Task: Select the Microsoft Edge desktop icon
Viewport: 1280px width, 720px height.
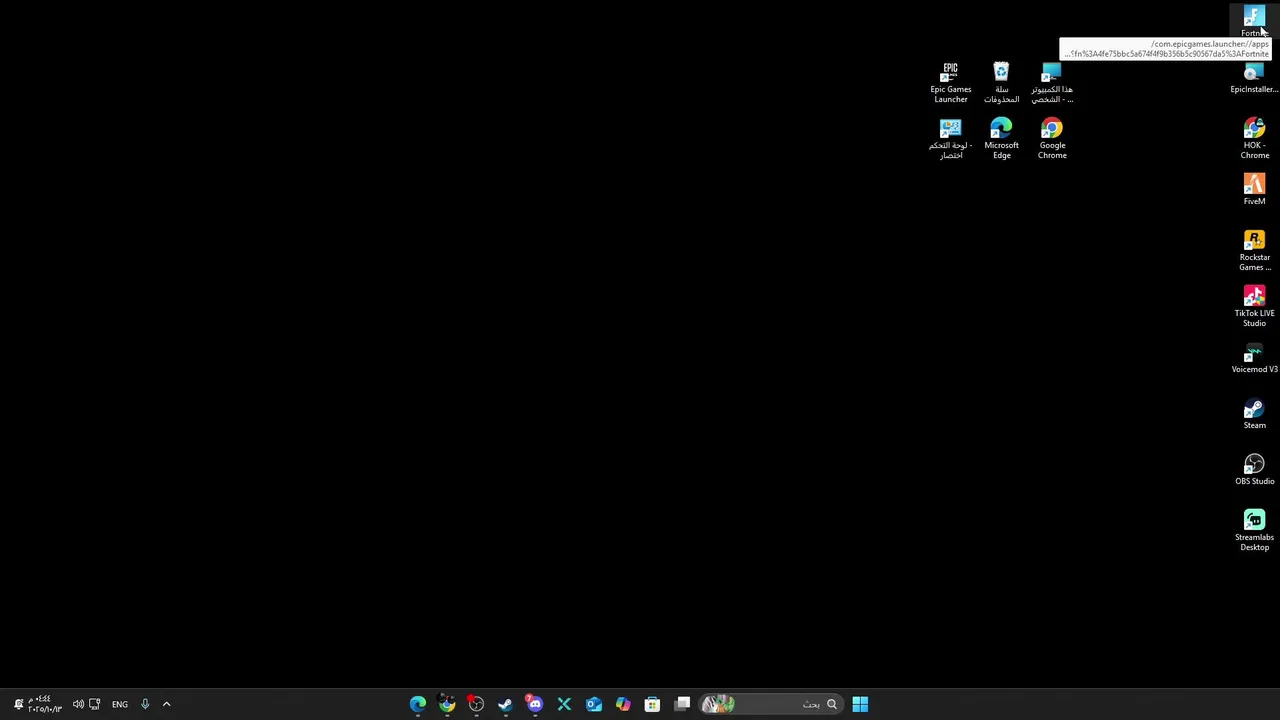Action: click(1001, 139)
